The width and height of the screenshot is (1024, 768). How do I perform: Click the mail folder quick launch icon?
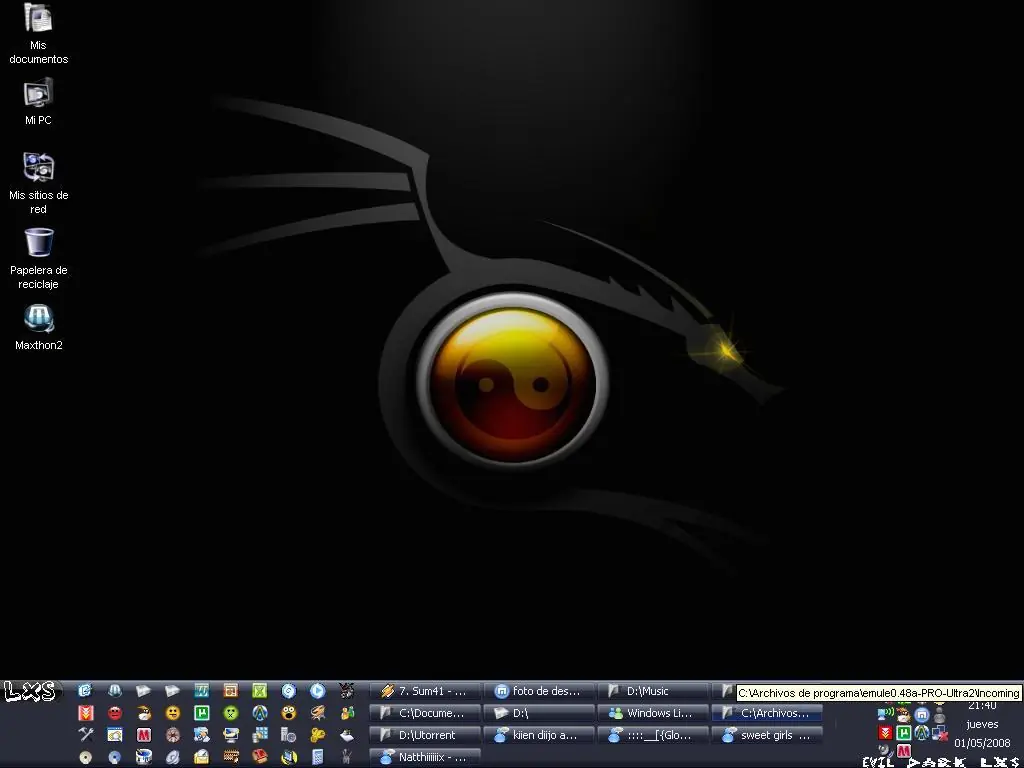202,757
